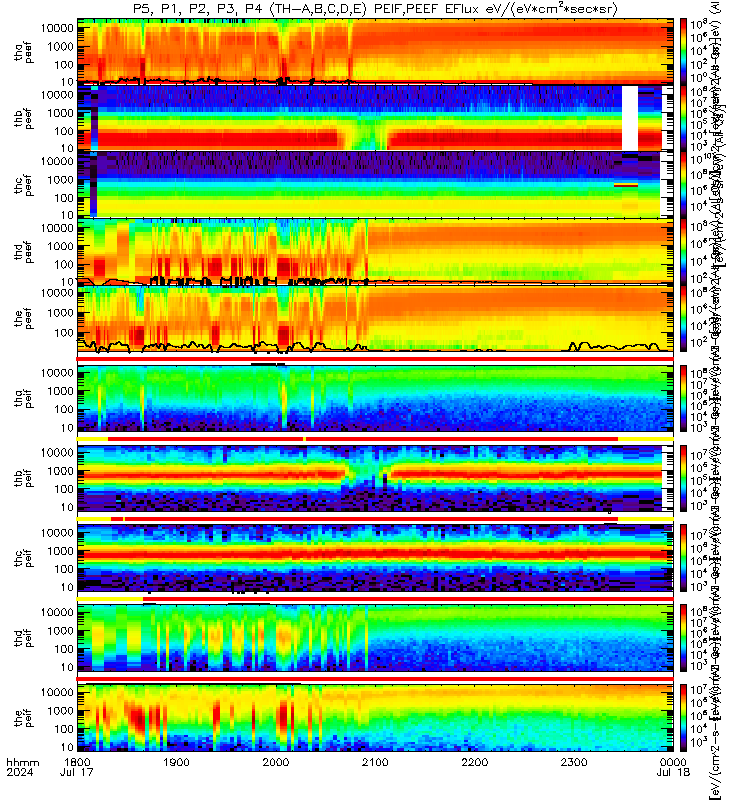The width and height of the screenshot is (750, 800).
Task: Click the 'hhmm' axis unit label
Action: [22, 762]
